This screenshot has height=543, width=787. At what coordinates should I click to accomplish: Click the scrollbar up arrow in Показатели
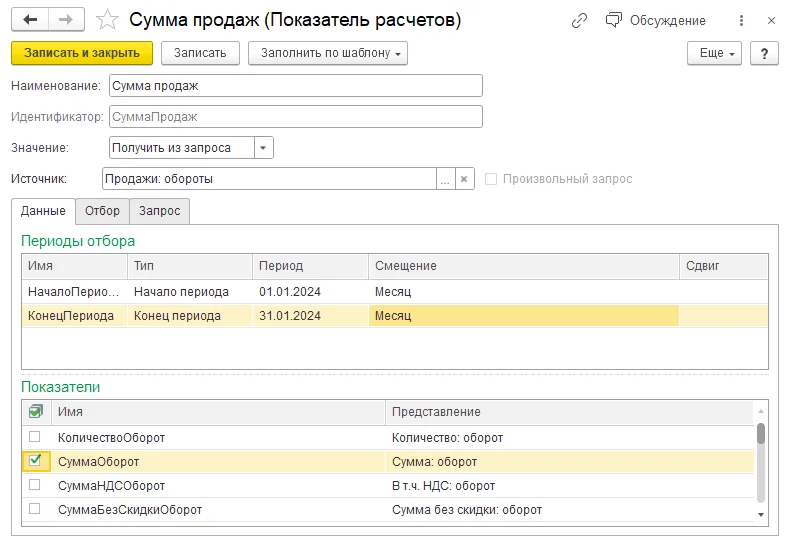(761, 412)
